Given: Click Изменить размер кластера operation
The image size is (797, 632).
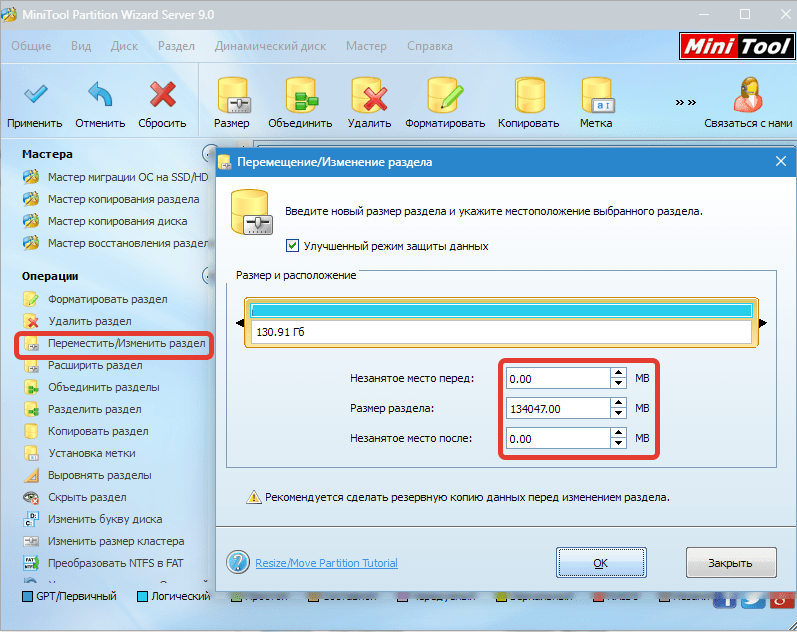Looking at the screenshot, I should click(x=104, y=541).
